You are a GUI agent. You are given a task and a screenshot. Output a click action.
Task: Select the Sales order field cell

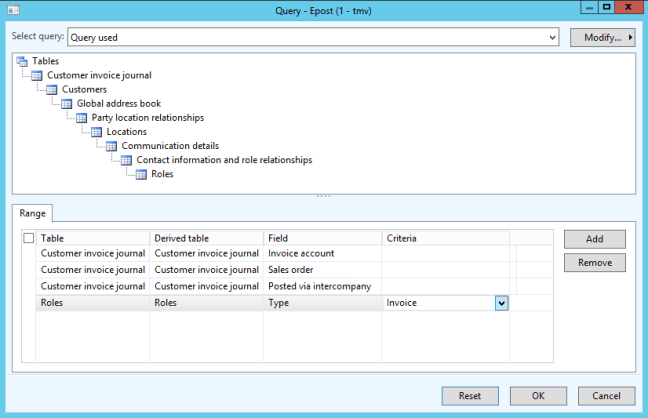(x=322, y=270)
